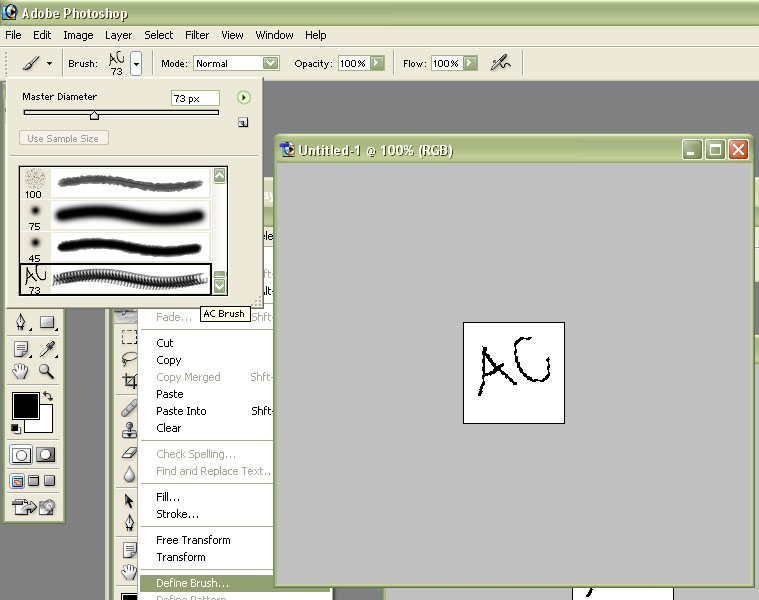Select the Eyedropper tool
The height and width of the screenshot is (600, 759).
coord(47,348)
